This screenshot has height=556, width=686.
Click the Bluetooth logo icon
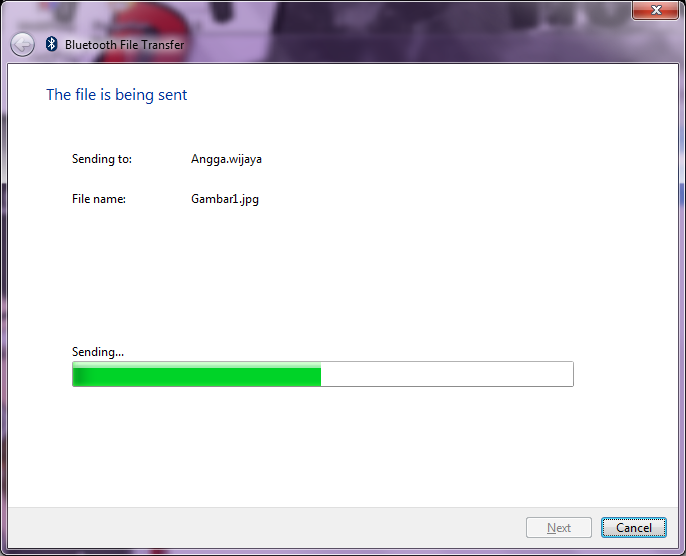point(52,44)
